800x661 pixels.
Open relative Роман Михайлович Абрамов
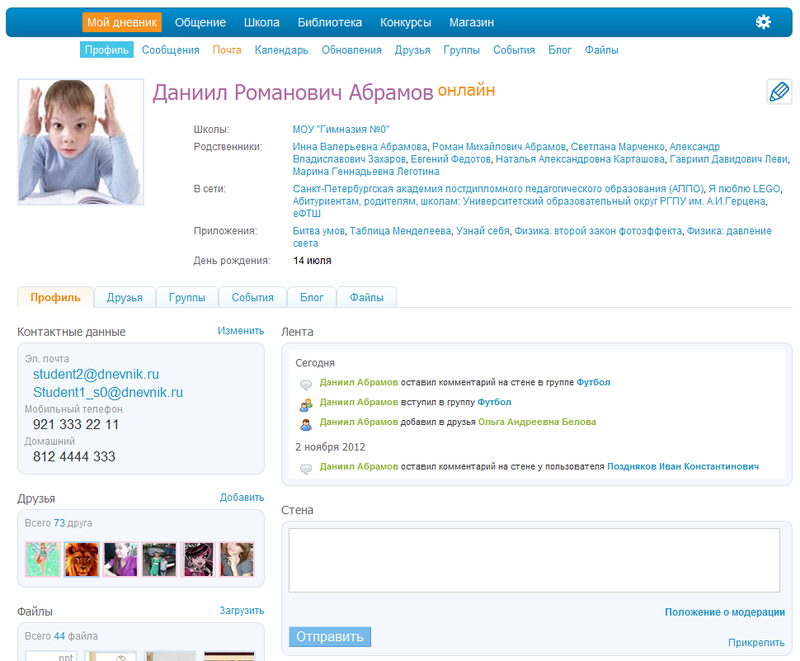click(499, 147)
